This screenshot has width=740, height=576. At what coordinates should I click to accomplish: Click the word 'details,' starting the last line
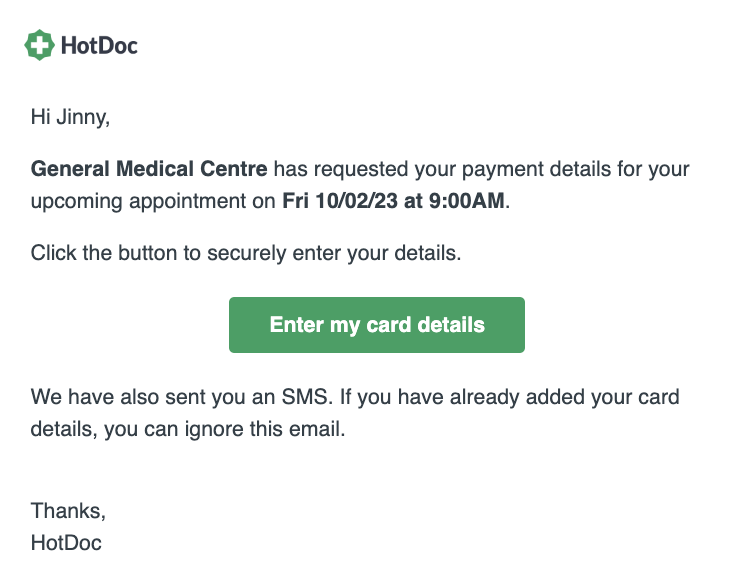pyautogui.click(x=64, y=429)
